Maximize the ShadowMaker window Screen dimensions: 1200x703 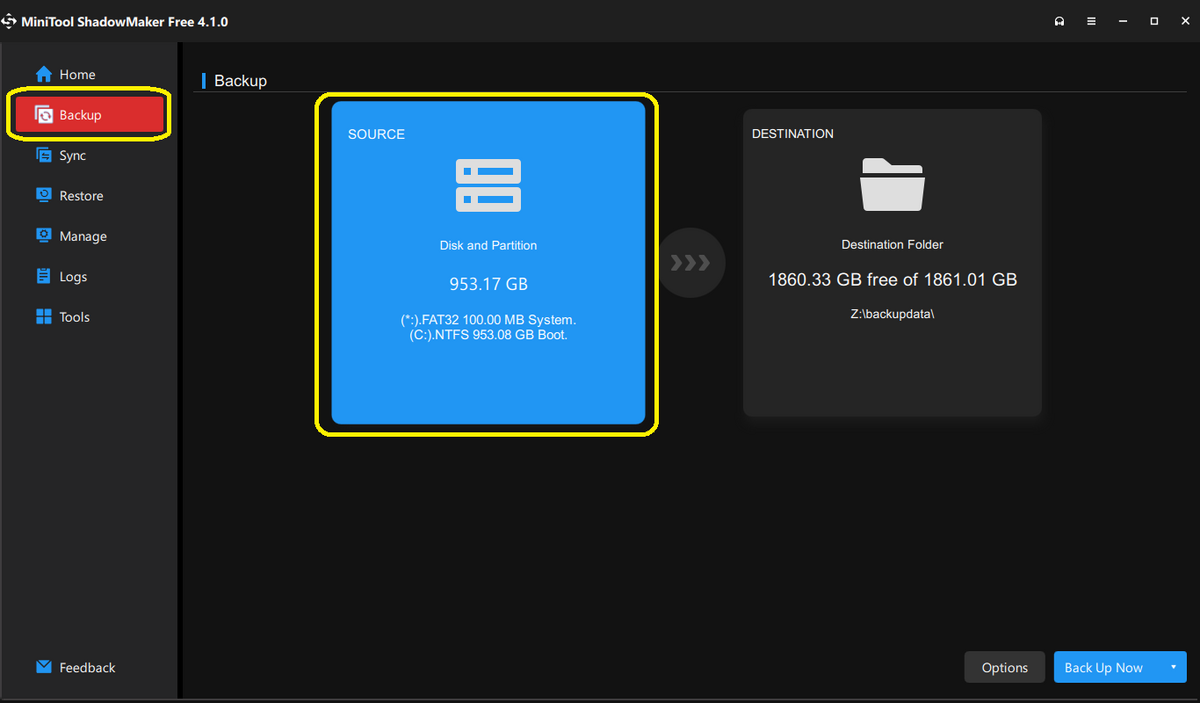[x=1153, y=21]
